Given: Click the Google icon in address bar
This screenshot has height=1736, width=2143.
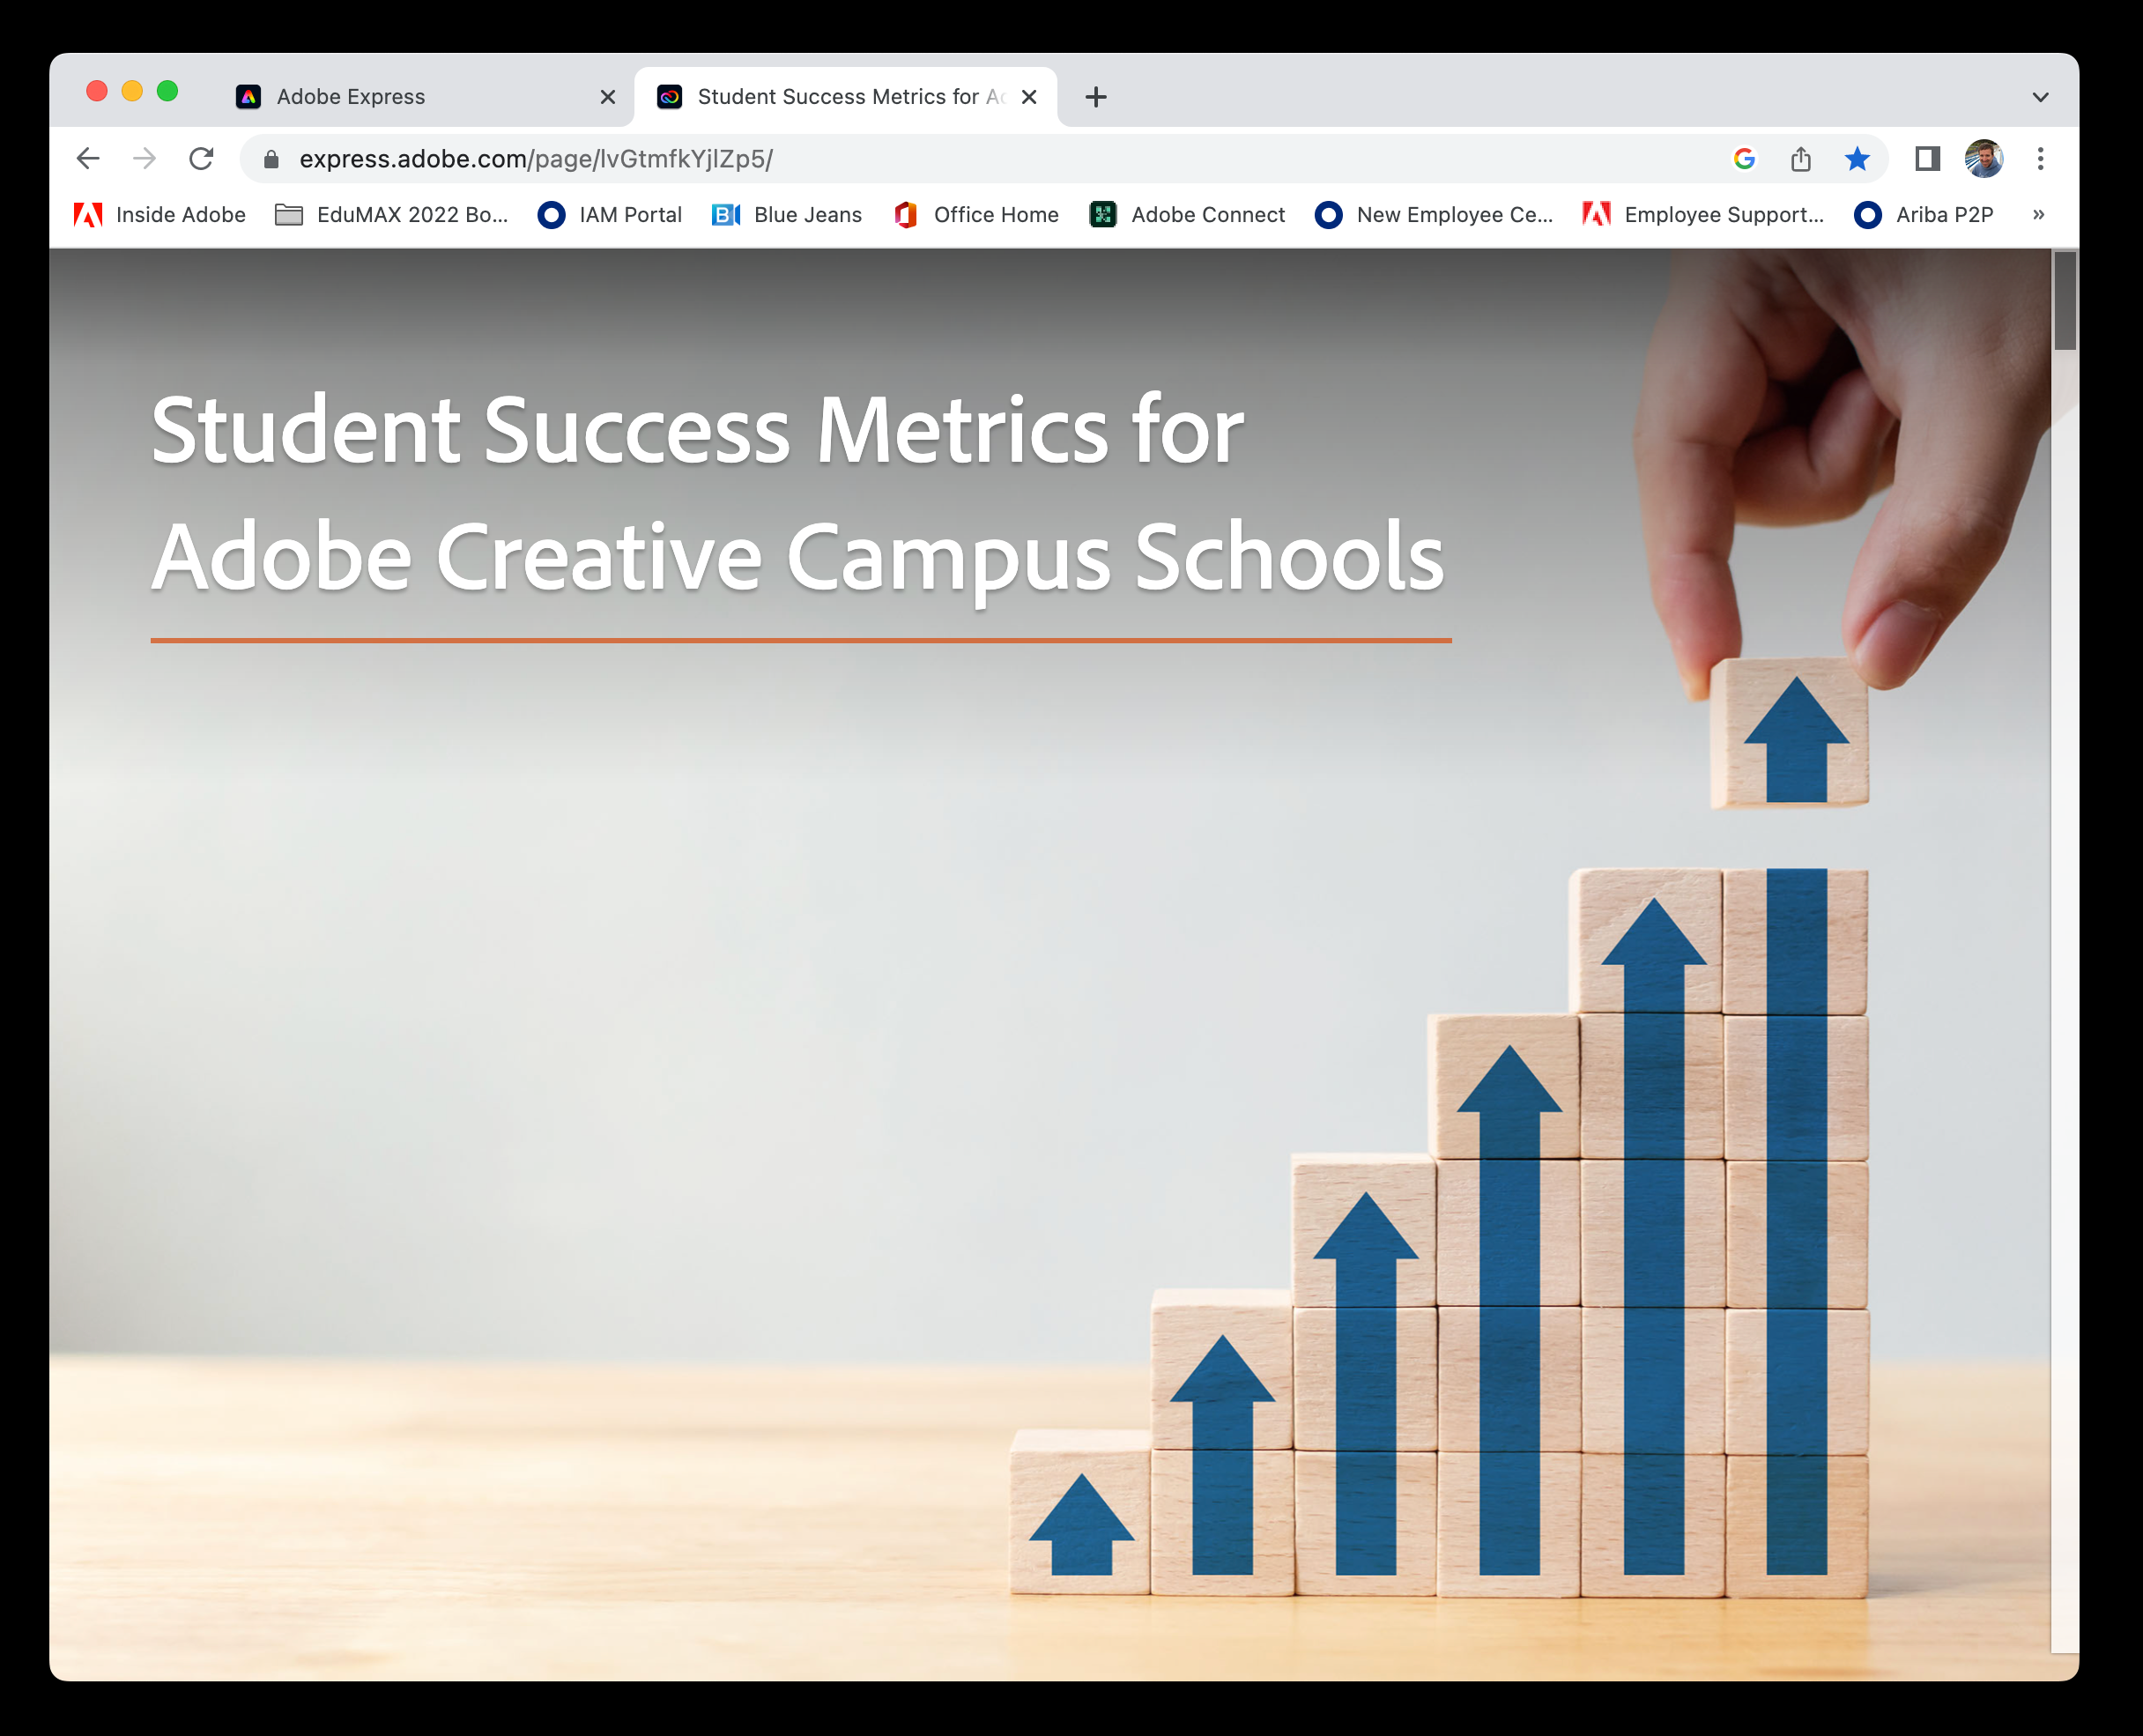Looking at the screenshot, I should (x=1744, y=158).
